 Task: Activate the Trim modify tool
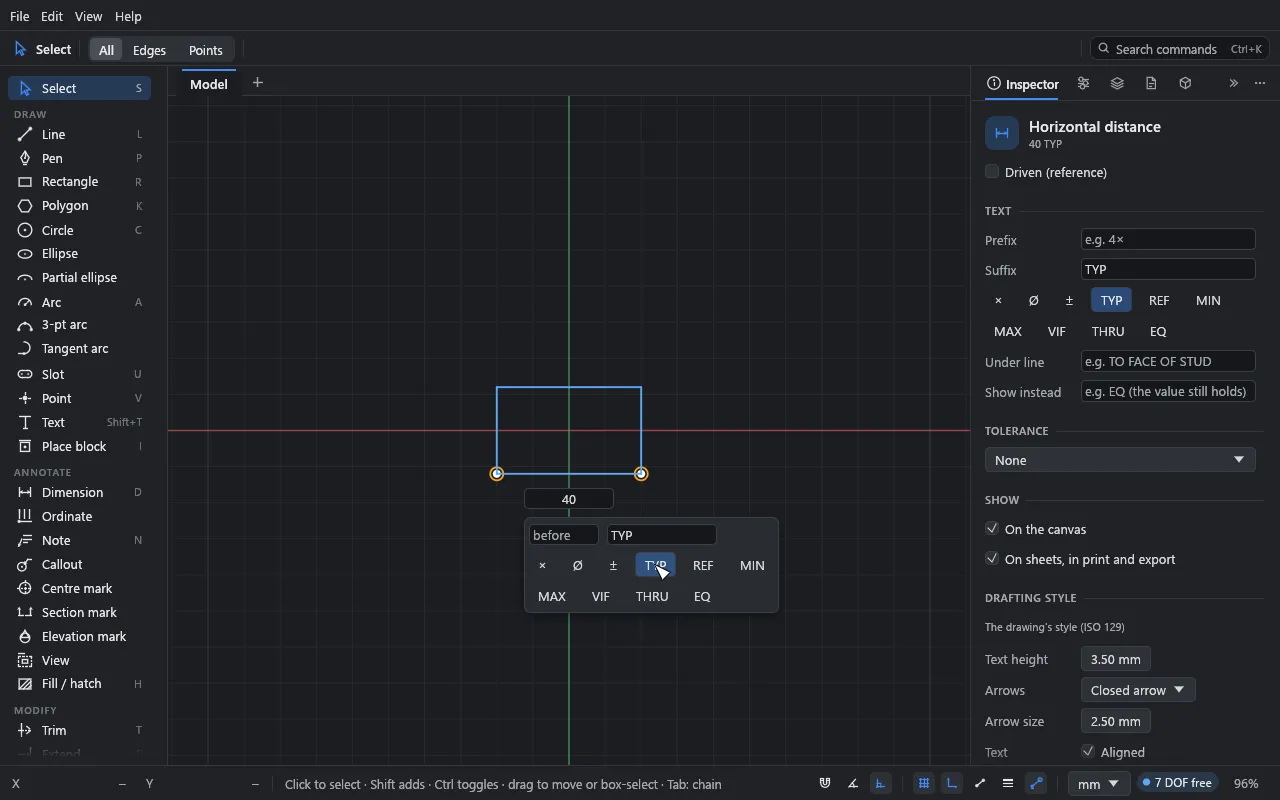coord(80,730)
